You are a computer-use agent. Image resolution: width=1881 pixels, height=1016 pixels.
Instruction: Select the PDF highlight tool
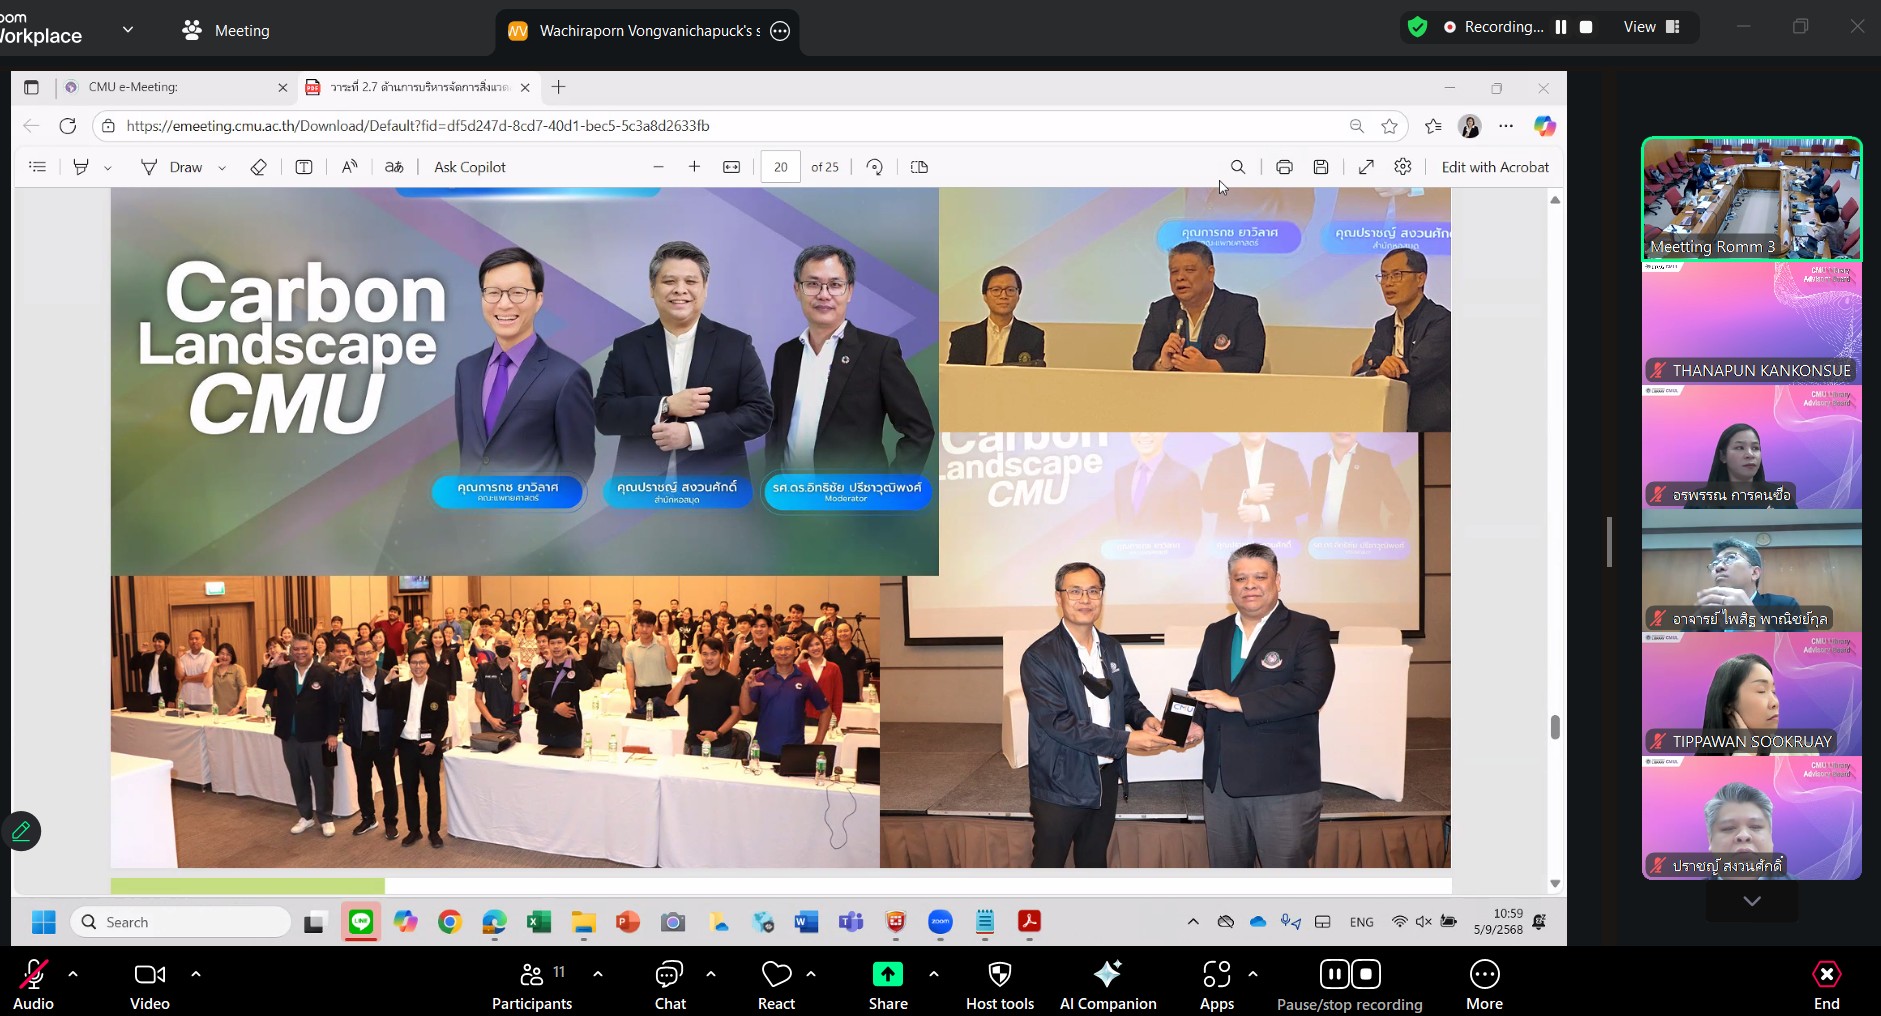[81, 167]
